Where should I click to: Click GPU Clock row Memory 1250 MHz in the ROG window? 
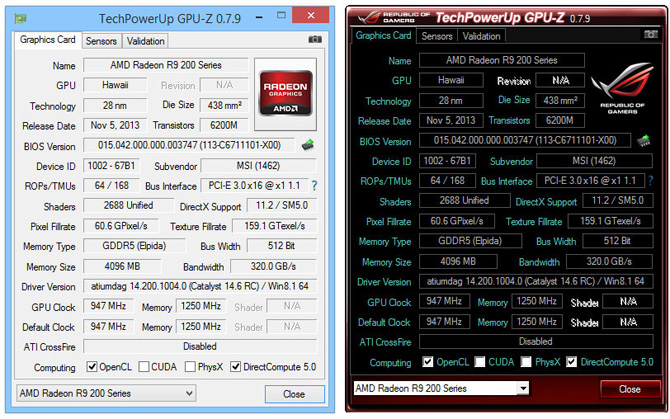click(537, 301)
